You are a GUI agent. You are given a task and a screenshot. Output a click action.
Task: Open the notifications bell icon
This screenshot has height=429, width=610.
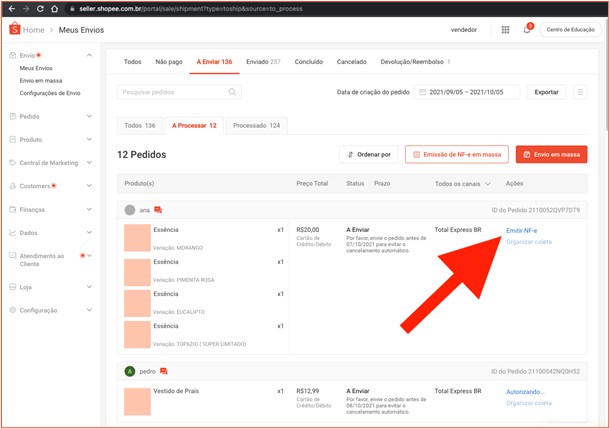[x=527, y=30]
